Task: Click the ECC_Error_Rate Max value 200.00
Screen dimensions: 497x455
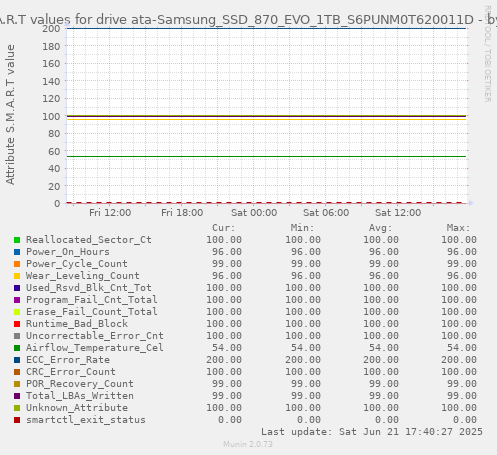Action: pos(459,360)
